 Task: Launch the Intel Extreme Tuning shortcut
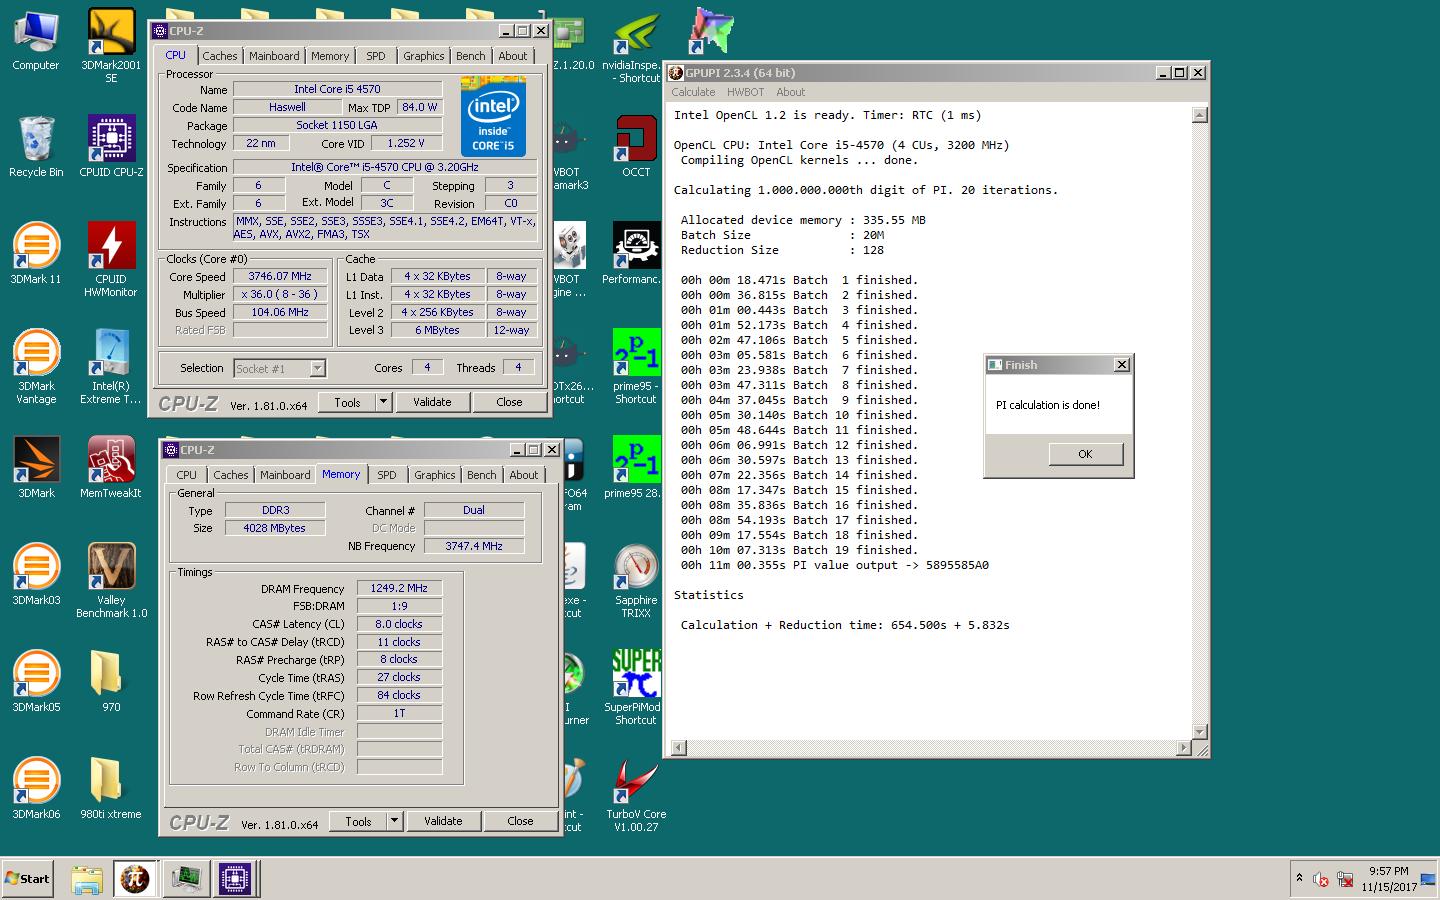click(x=111, y=366)
